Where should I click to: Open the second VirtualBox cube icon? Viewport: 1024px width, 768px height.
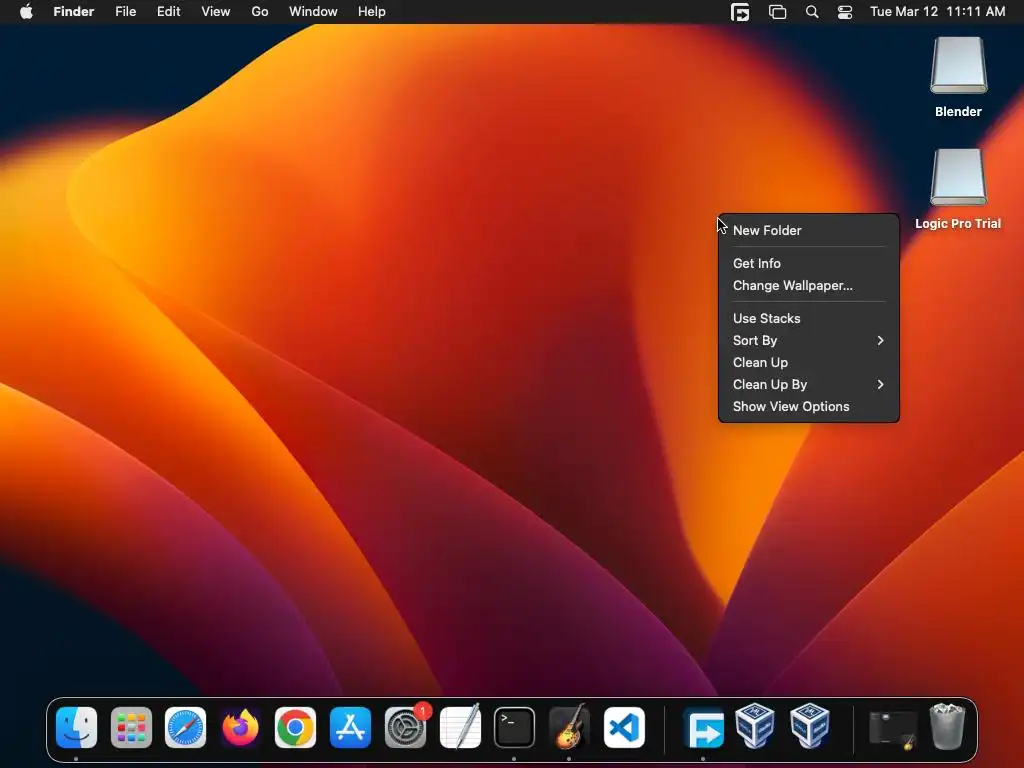[x=810, y=726]
